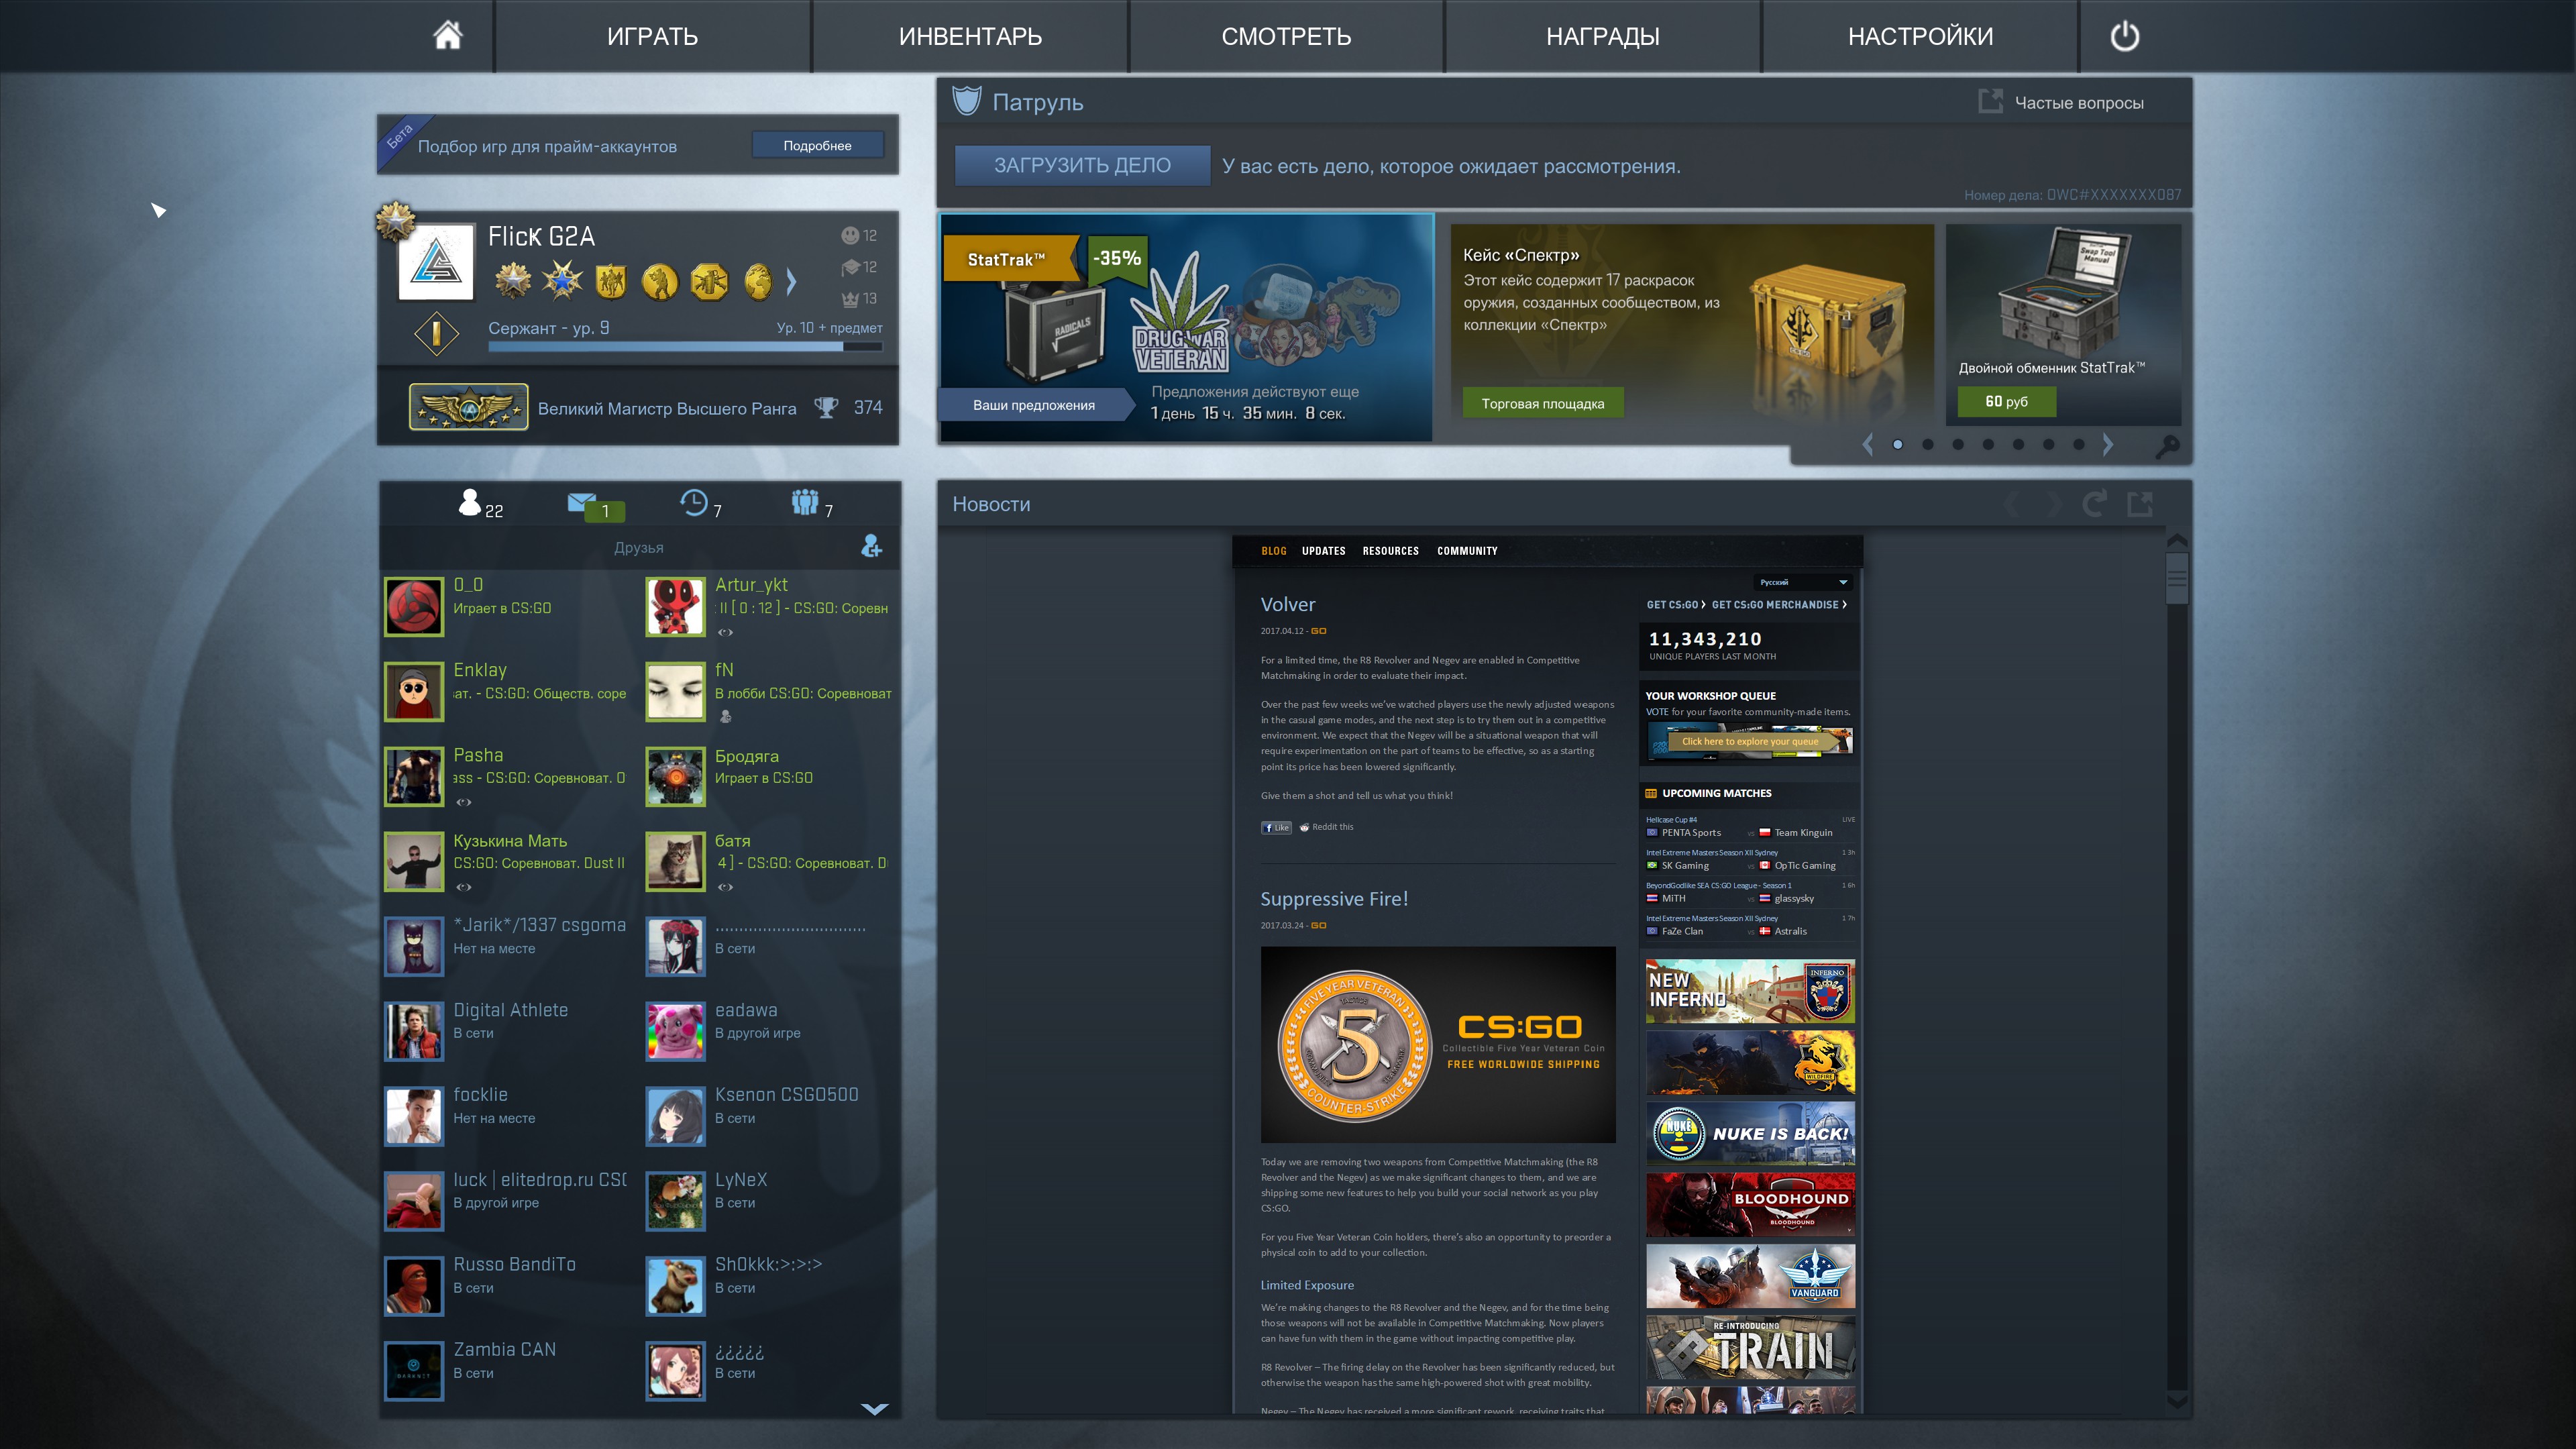Select the first store carousel page dot
The width and height of the screenshot is (2576, 1449).
(1897, 444)
